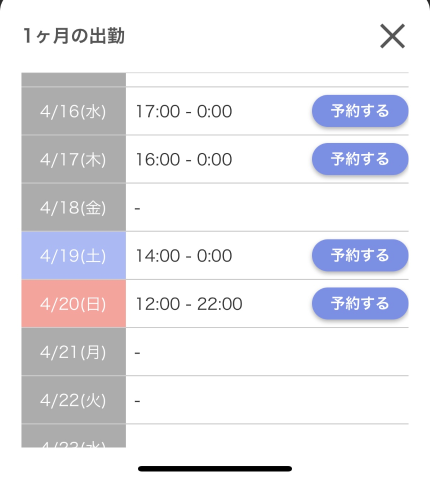The height and width of the screenshot is (480, 430).
Task: Click the 1ヶ月の出勤 heading
Action: [x=74, y=36]
